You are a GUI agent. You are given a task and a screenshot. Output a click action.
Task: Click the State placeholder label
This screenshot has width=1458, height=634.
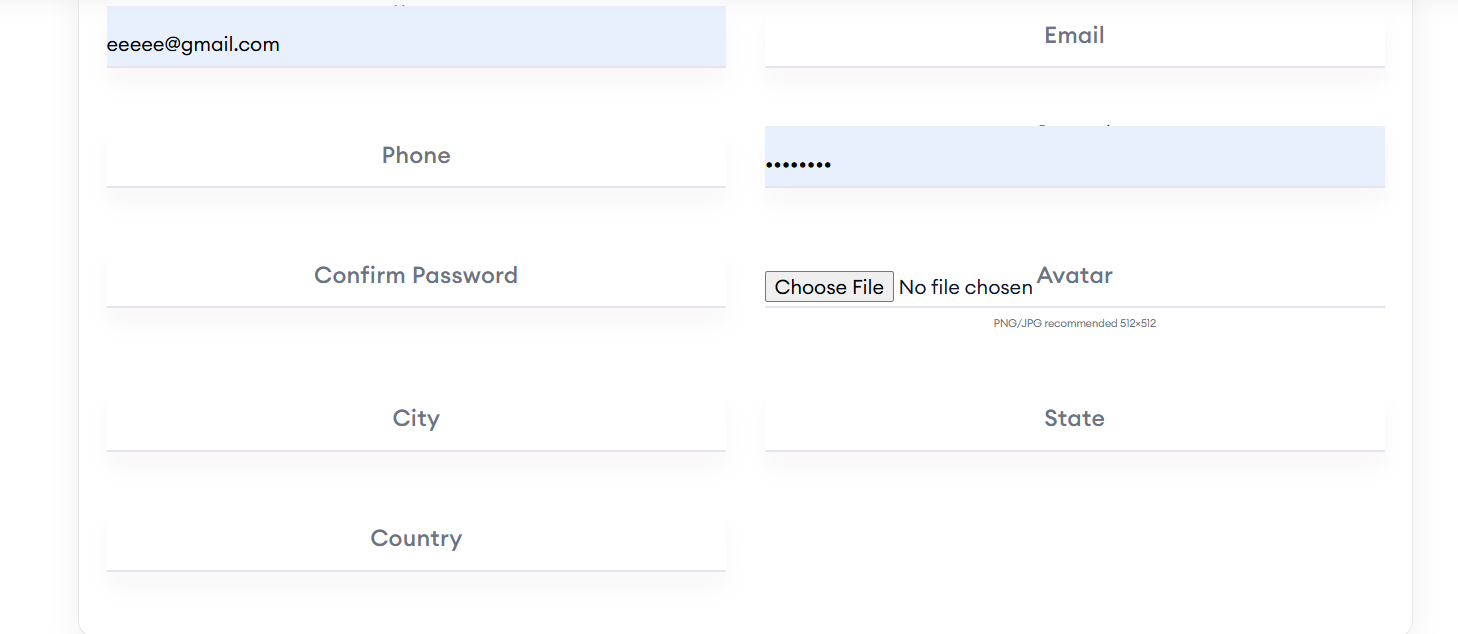(1074, 418)
